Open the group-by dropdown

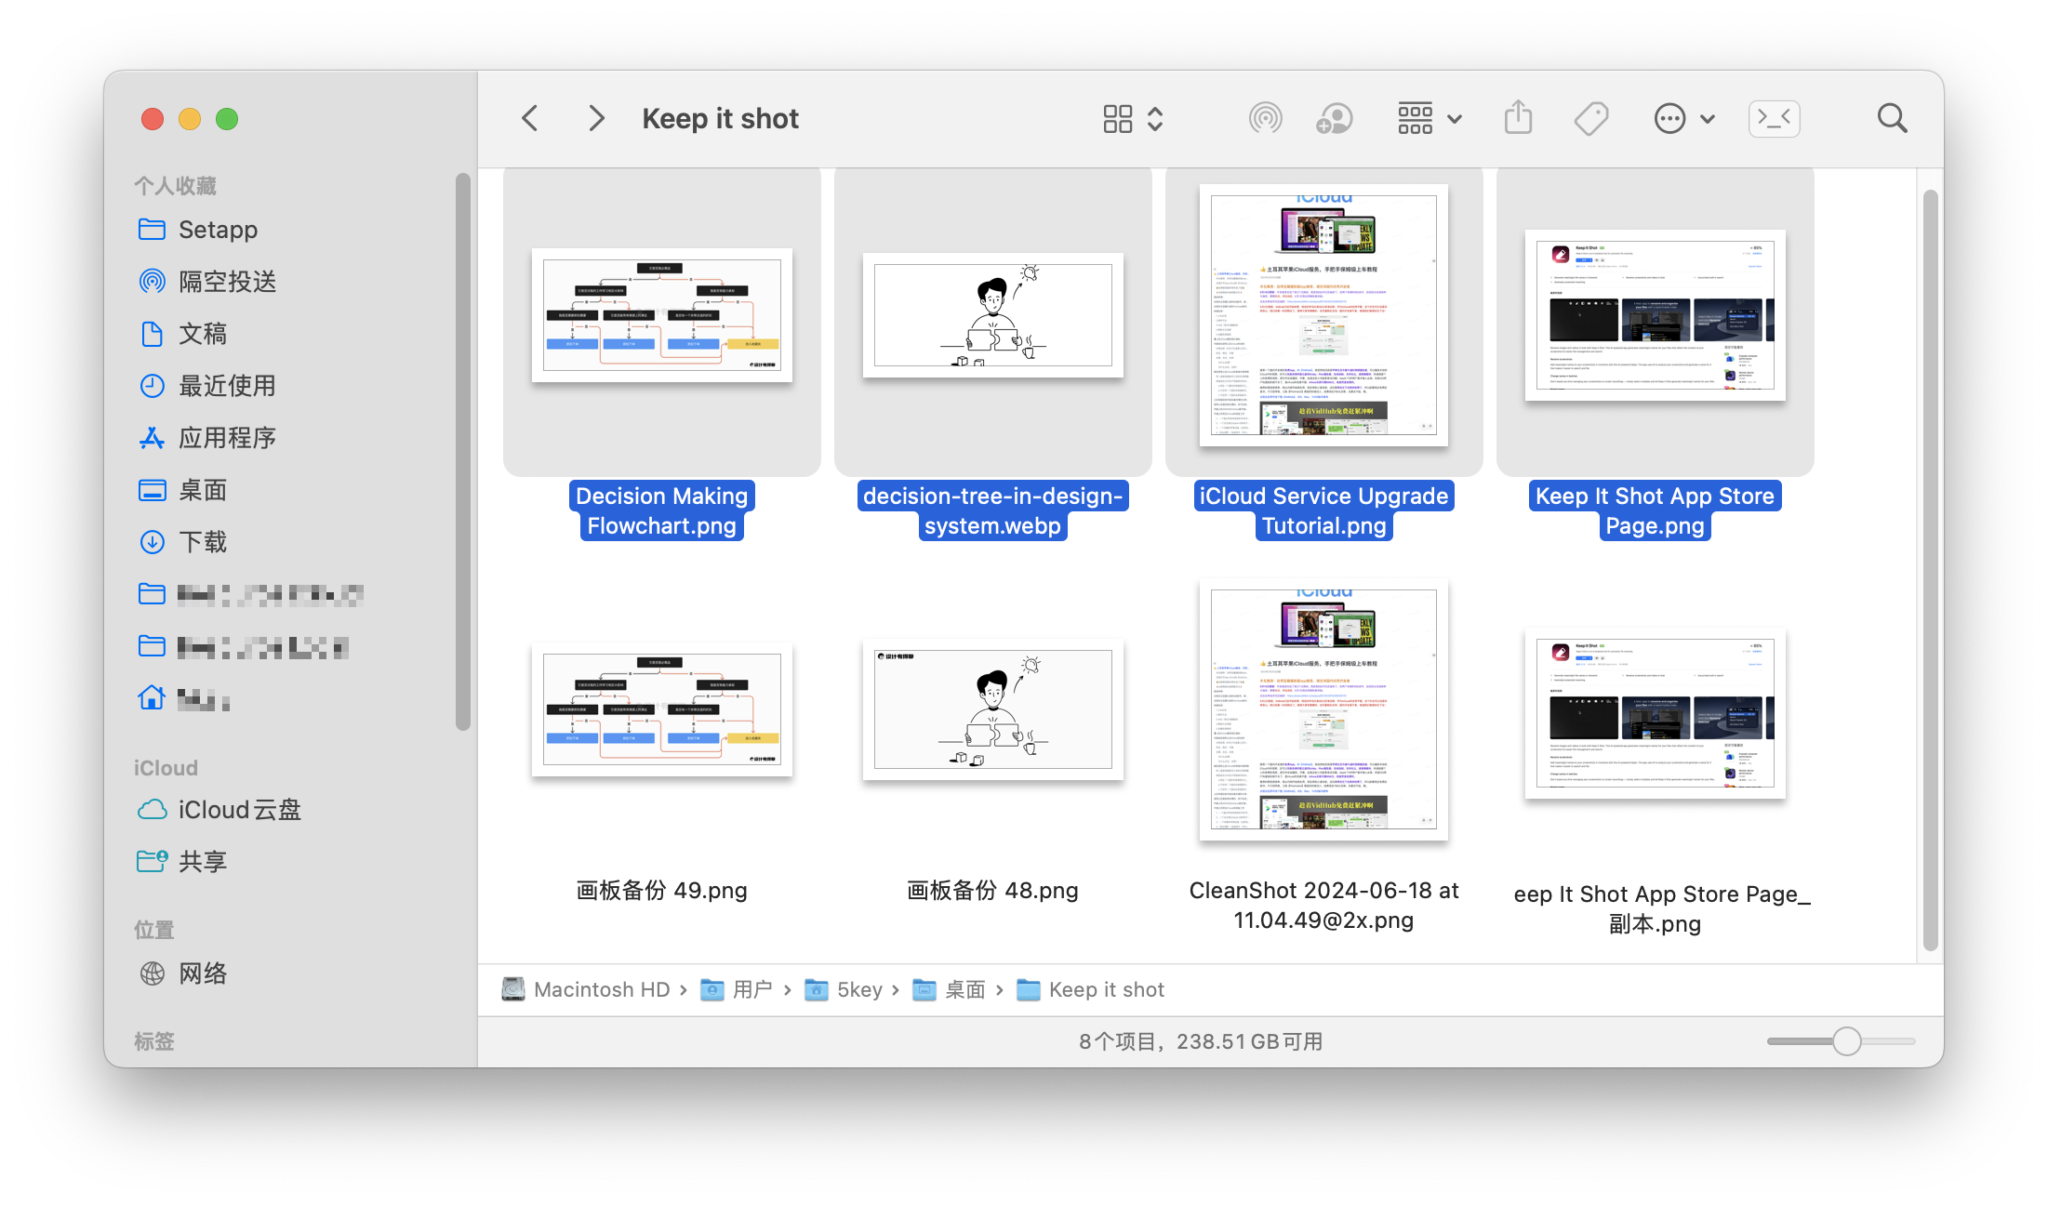pos(1429,119)
